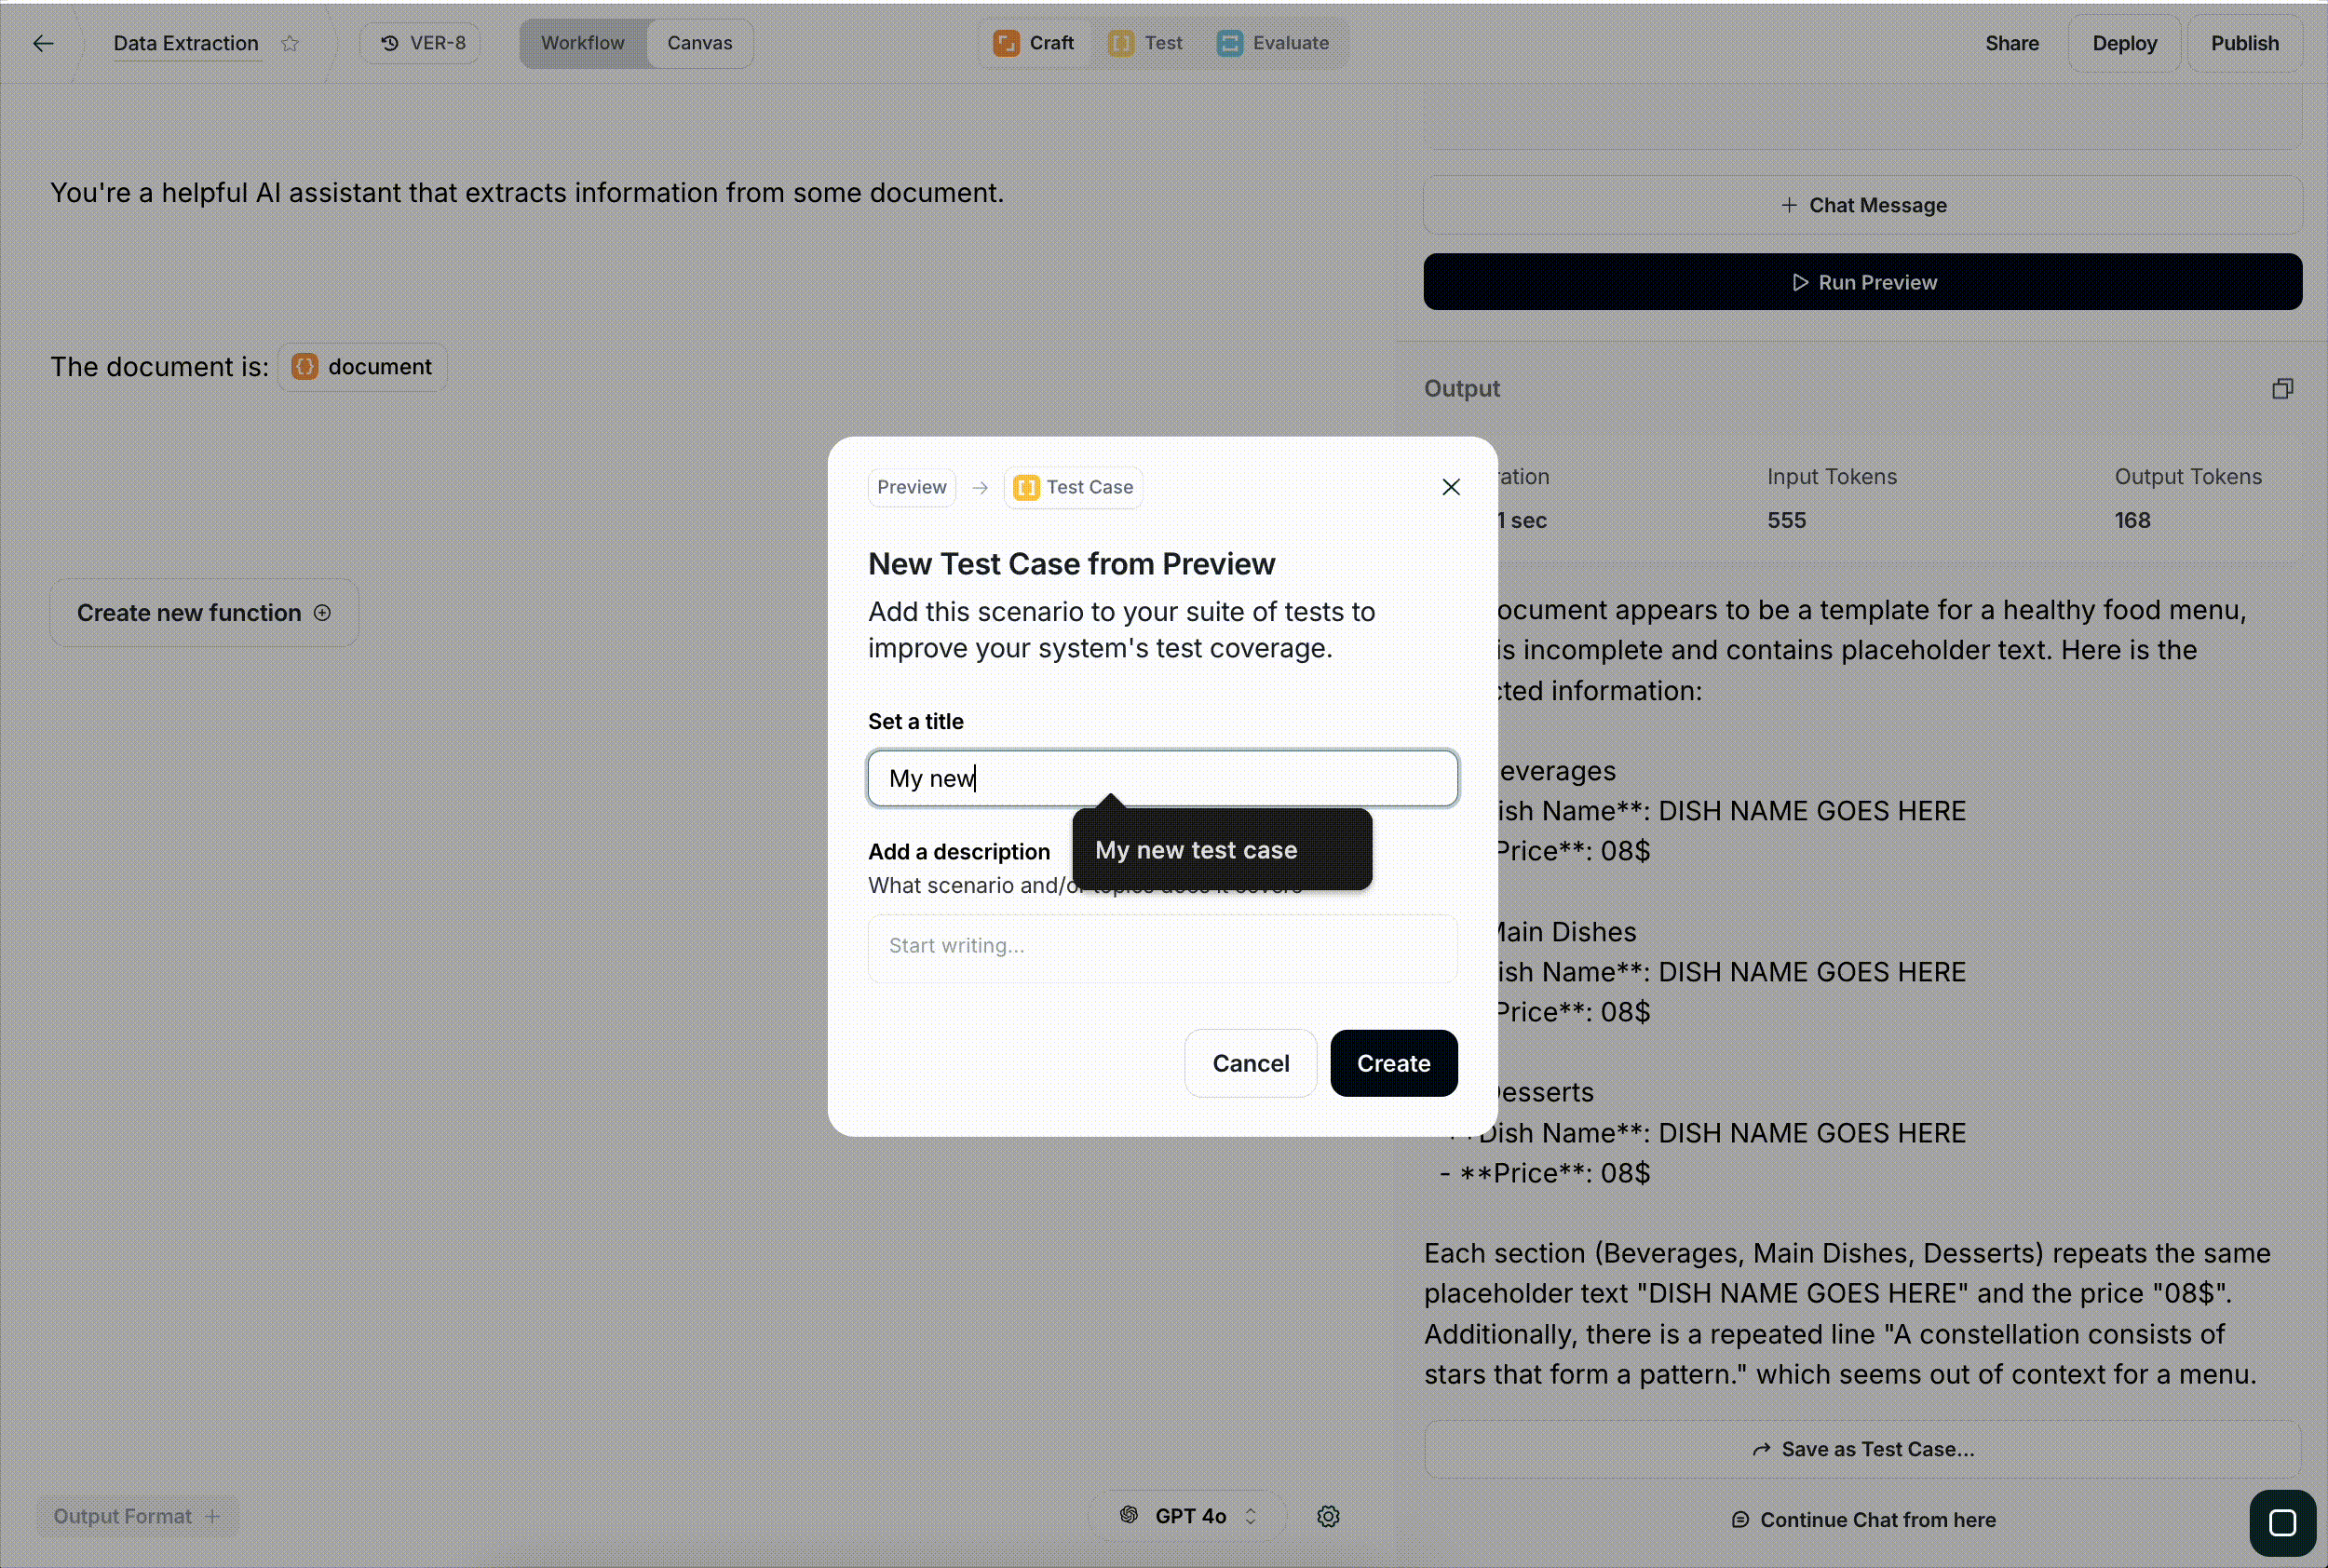Click the Deploy button
This screenshot has width=2328, height=1568.
[2123, 43]
